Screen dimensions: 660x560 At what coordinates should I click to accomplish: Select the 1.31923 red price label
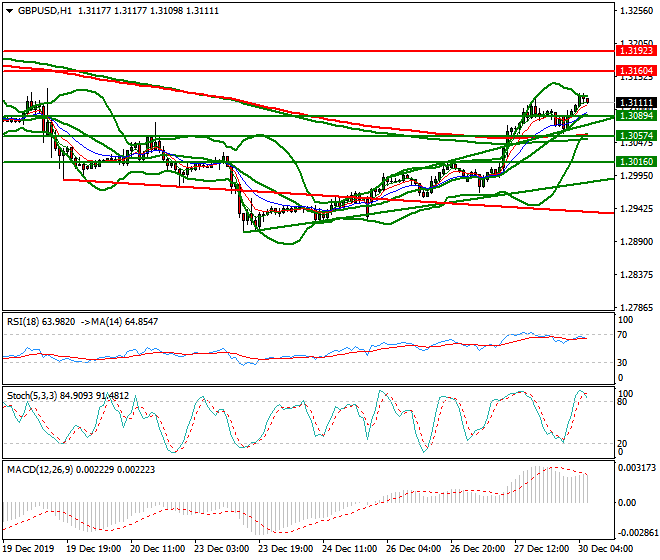click(x=636, y=51)
